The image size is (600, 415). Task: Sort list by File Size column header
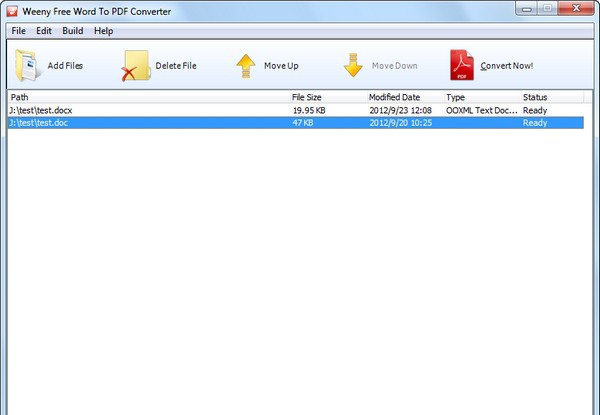(328, 97)
